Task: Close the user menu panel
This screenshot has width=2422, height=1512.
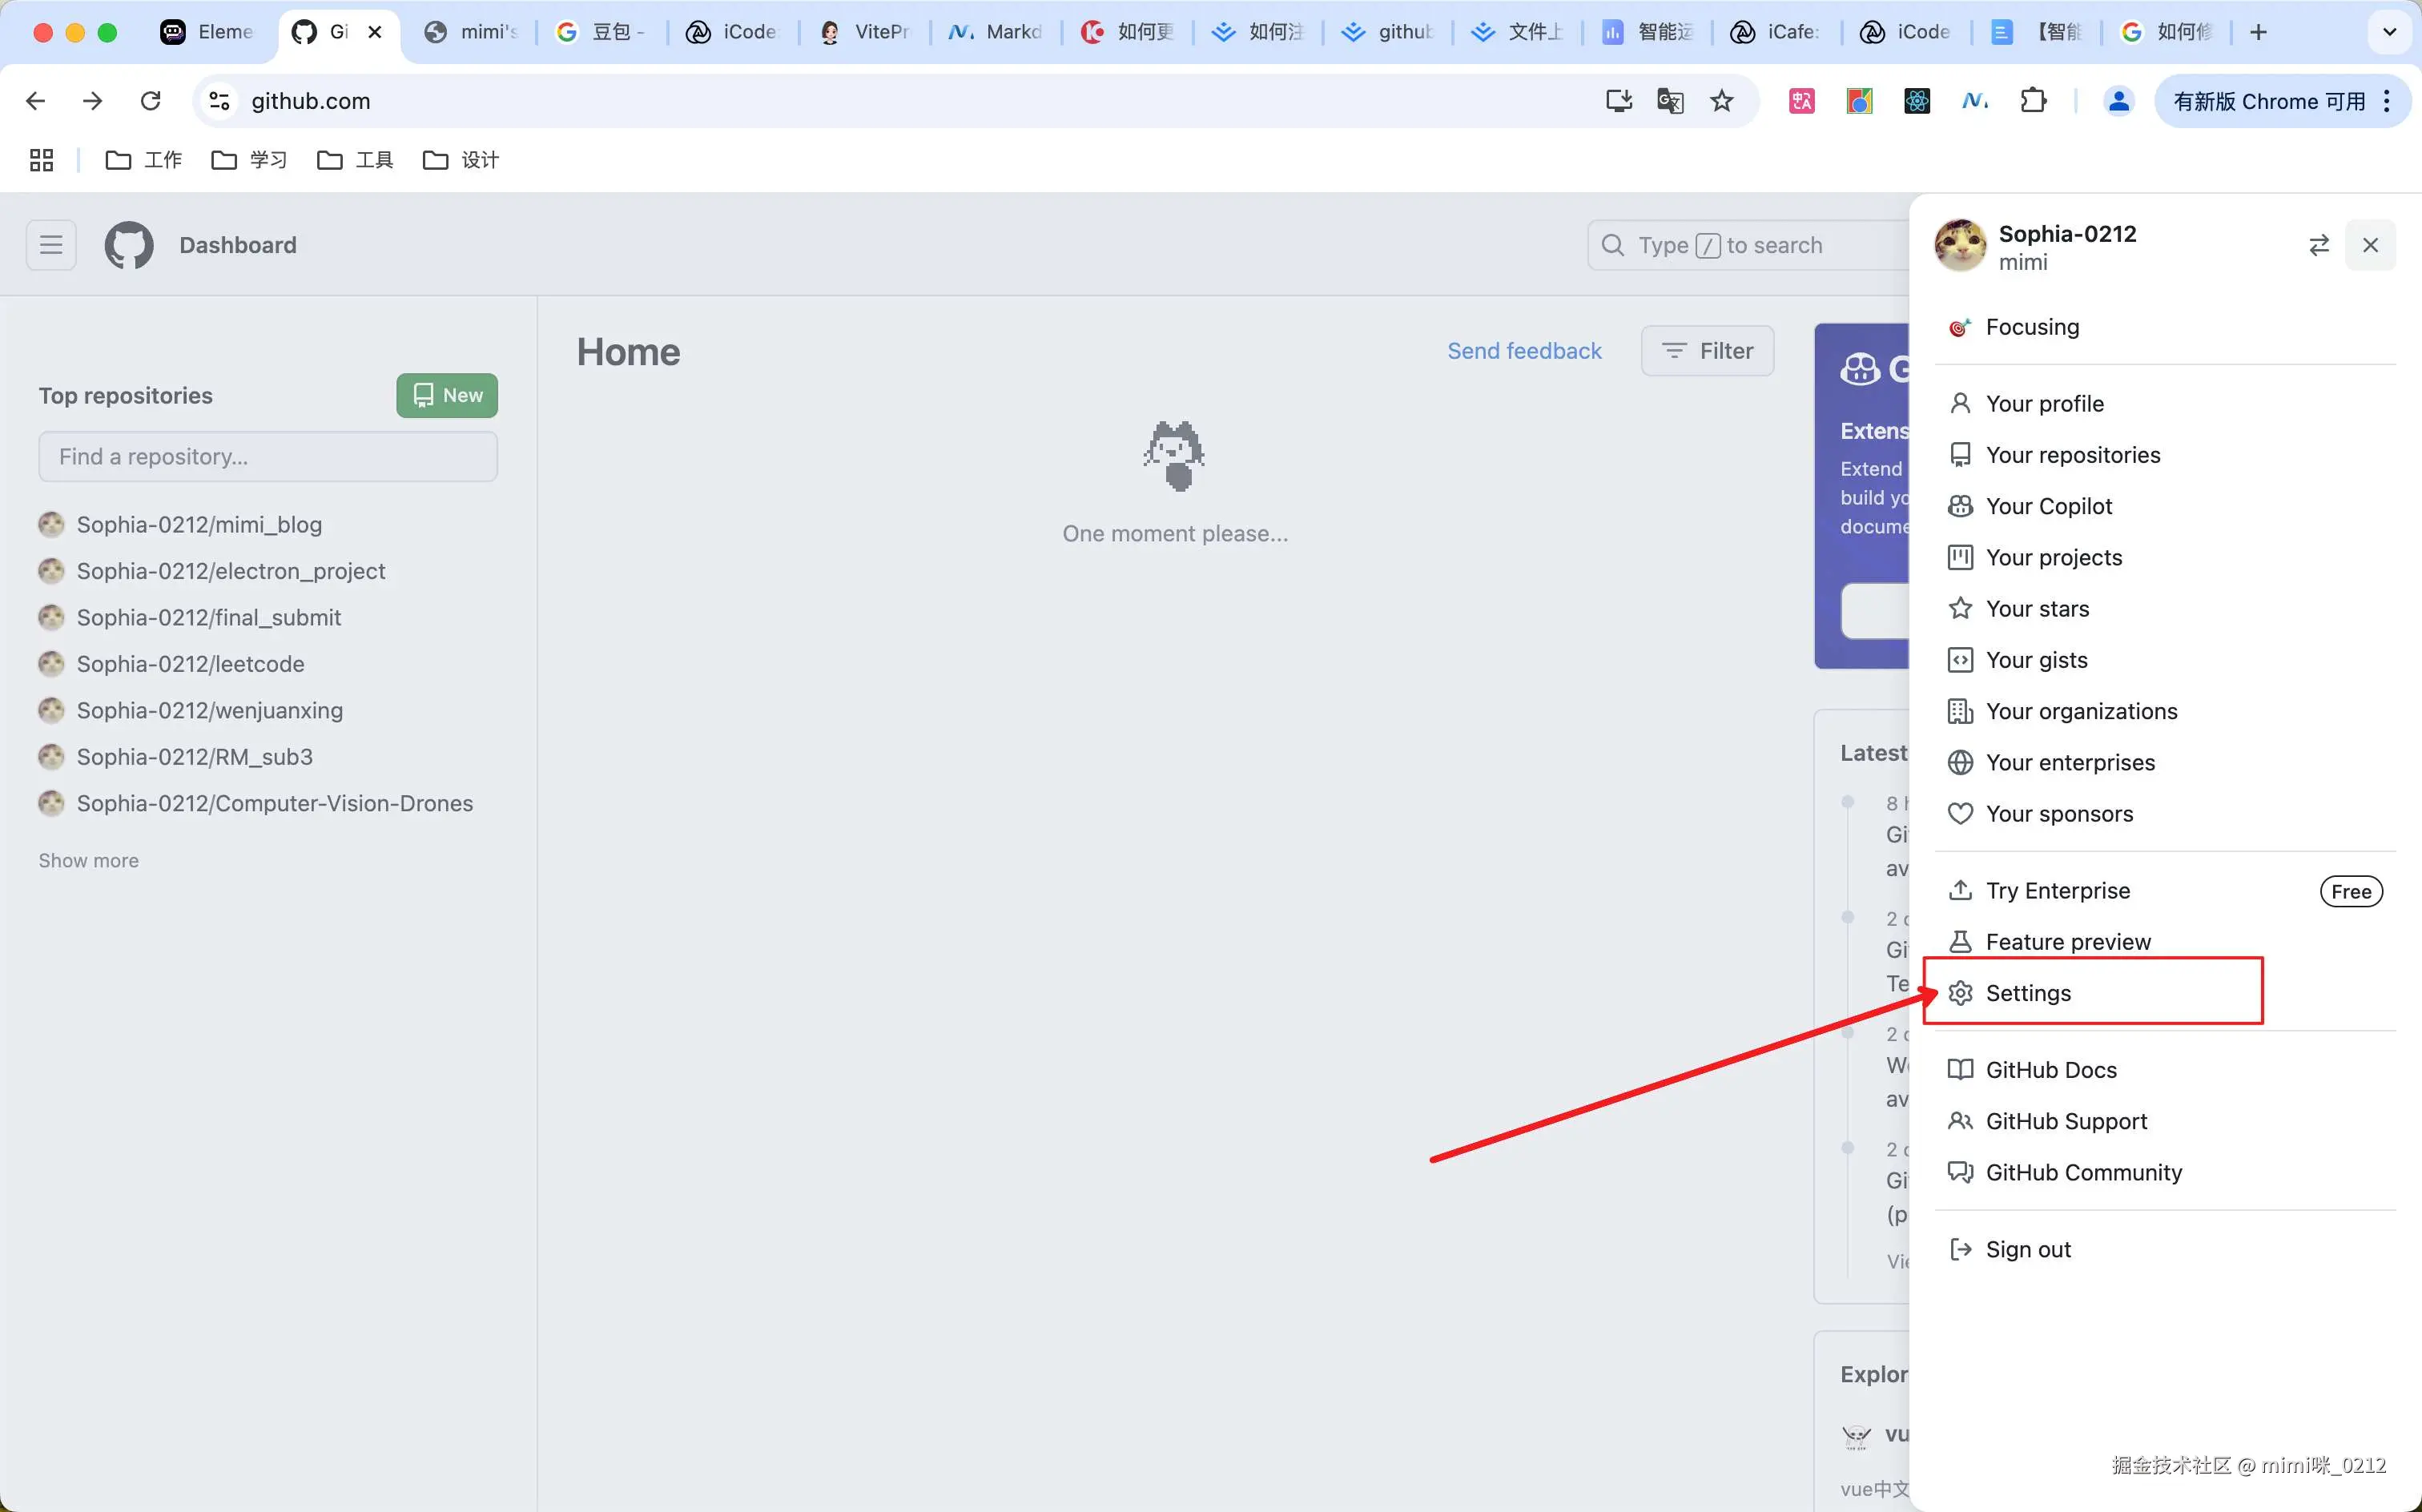Action: pyautogui.click(x=2369, y=245)
